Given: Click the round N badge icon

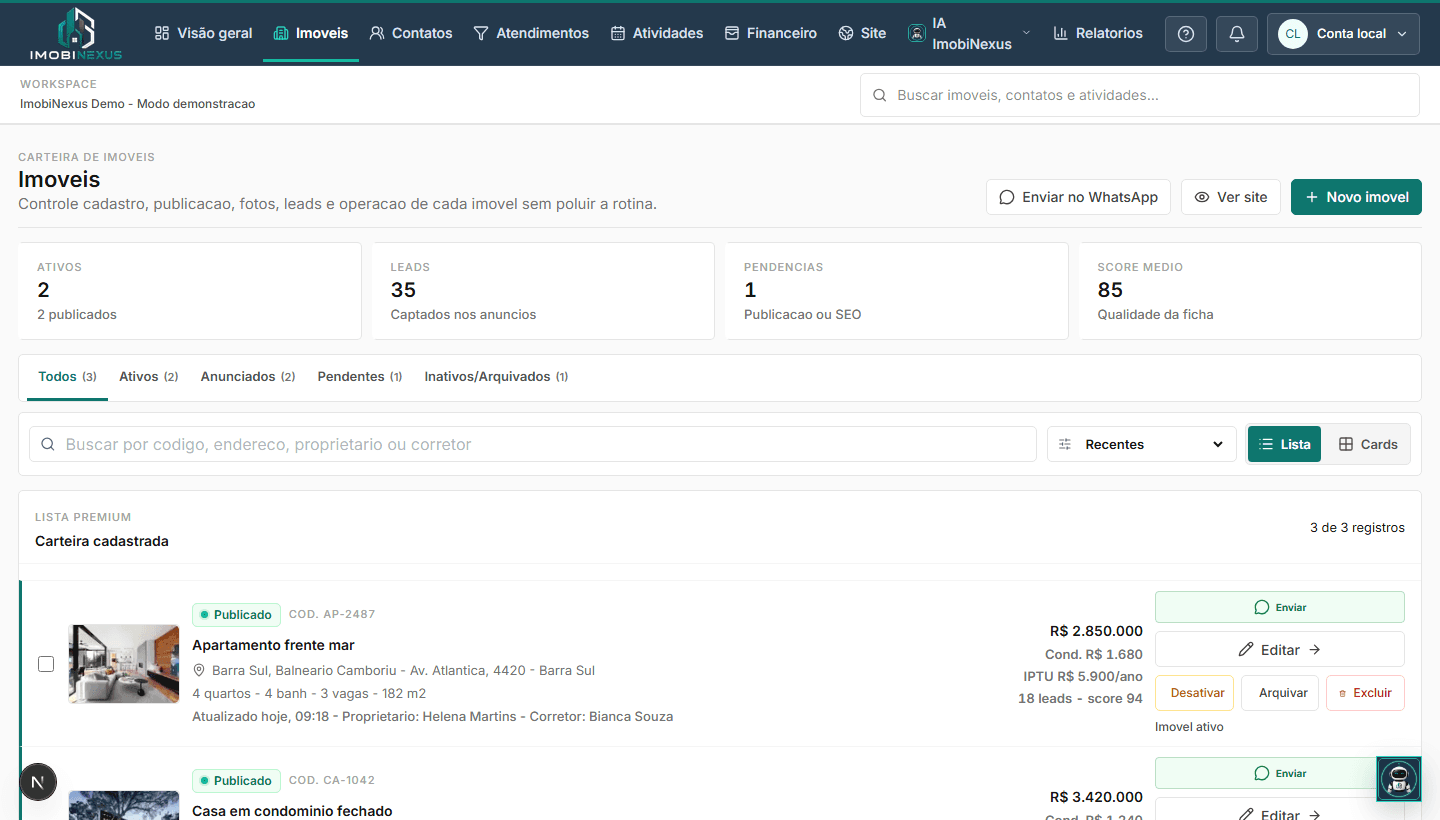Looking at the screenshot, I should [x=38, y=782].
